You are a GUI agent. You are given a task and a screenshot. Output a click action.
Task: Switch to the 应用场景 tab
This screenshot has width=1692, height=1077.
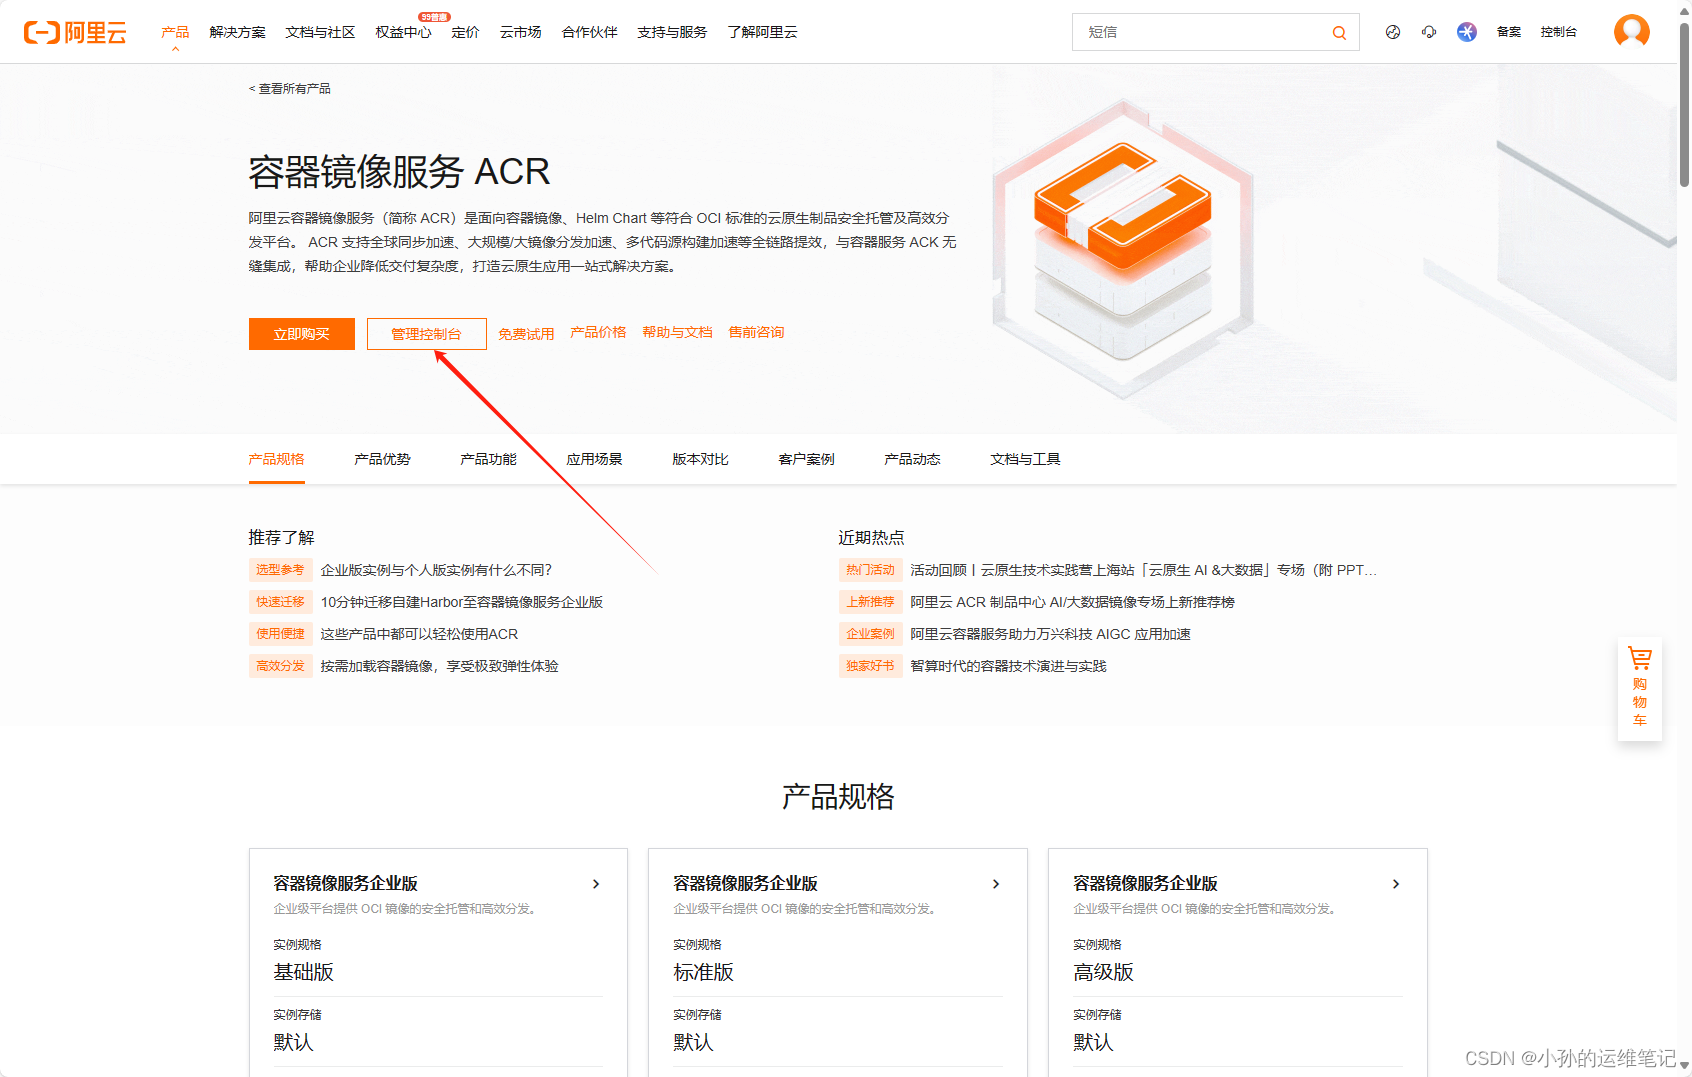click(594, 459)
